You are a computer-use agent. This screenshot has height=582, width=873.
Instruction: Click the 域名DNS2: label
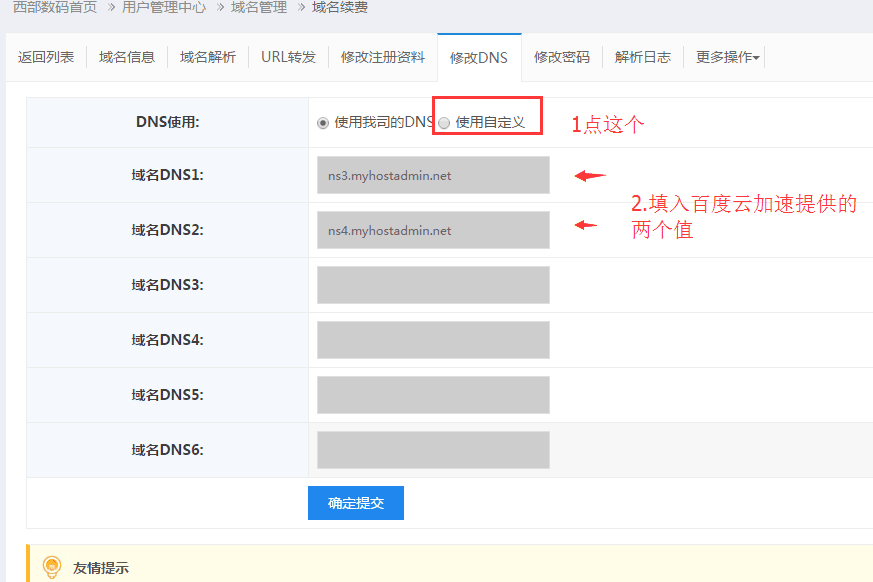click(168, 230)
